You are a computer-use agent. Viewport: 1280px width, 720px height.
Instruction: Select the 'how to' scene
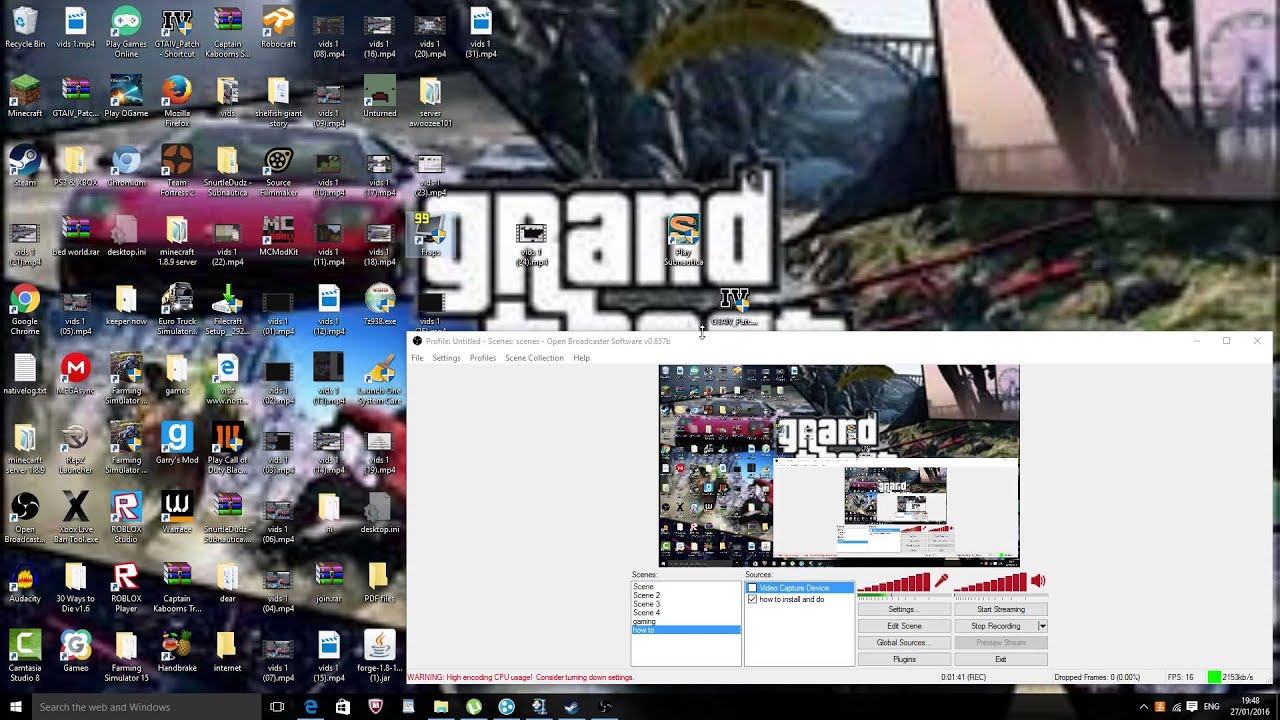(x=686, y=630)
